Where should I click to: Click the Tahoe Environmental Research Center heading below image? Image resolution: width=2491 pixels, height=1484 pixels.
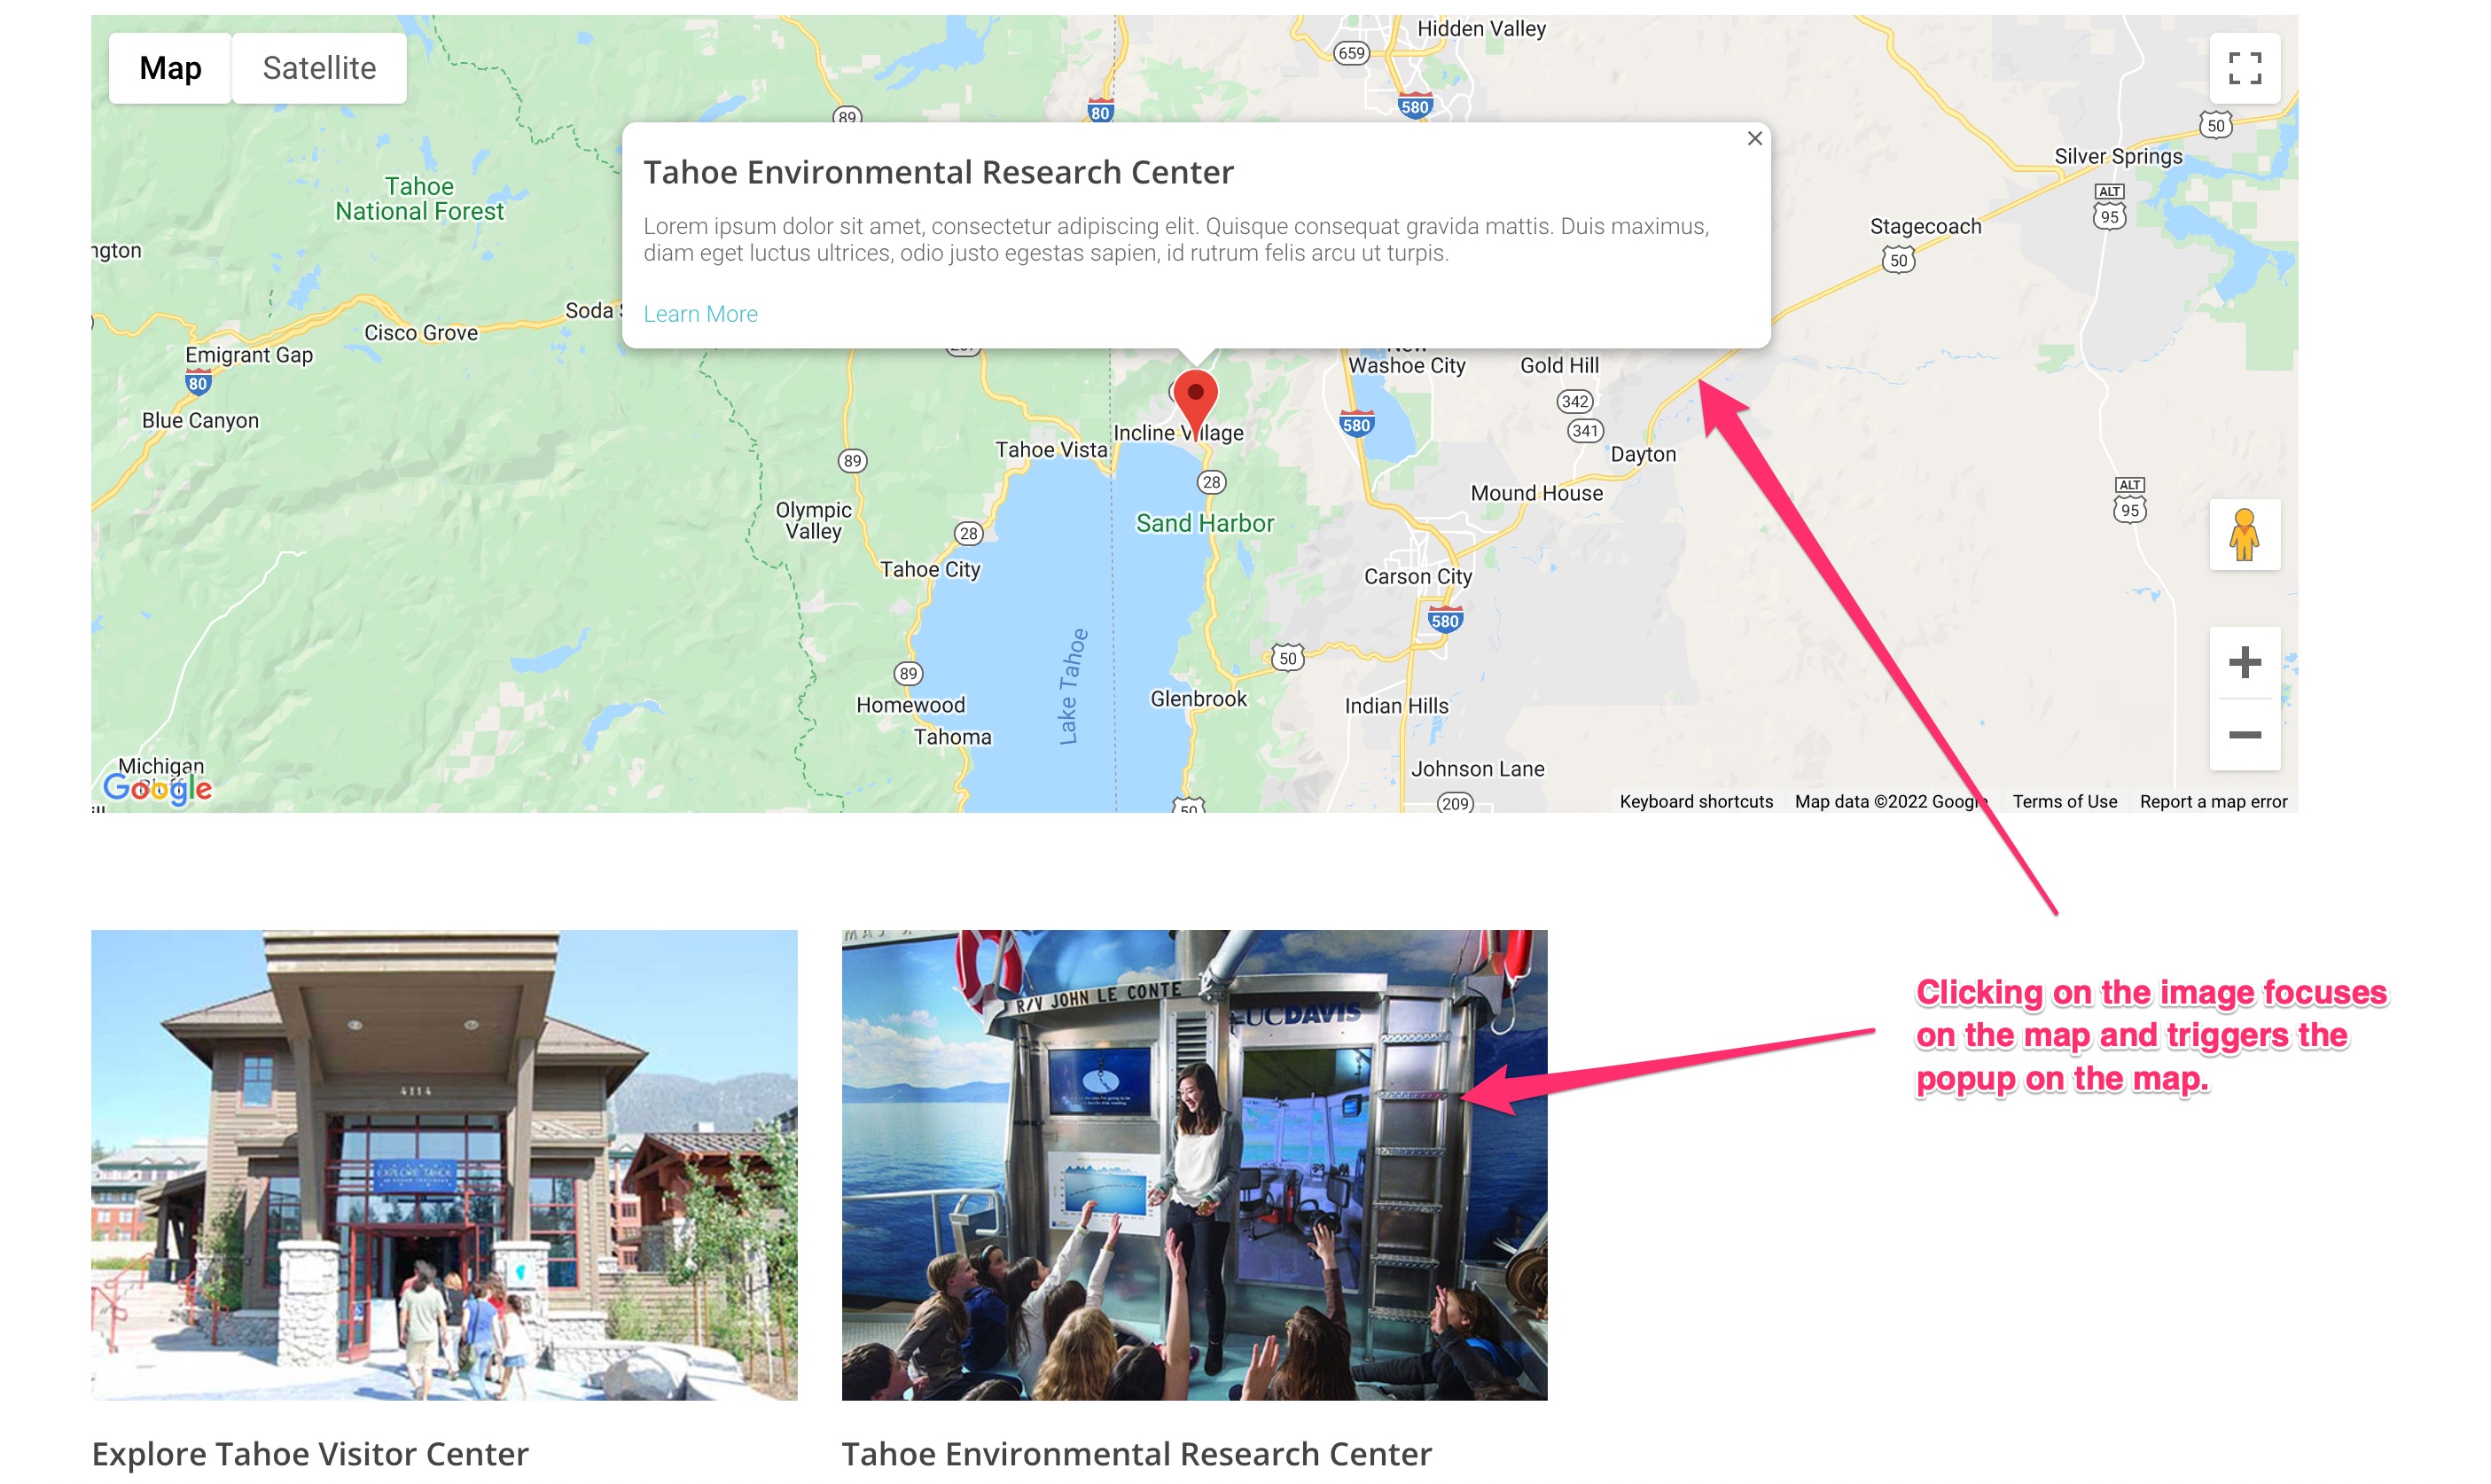1136,1453
